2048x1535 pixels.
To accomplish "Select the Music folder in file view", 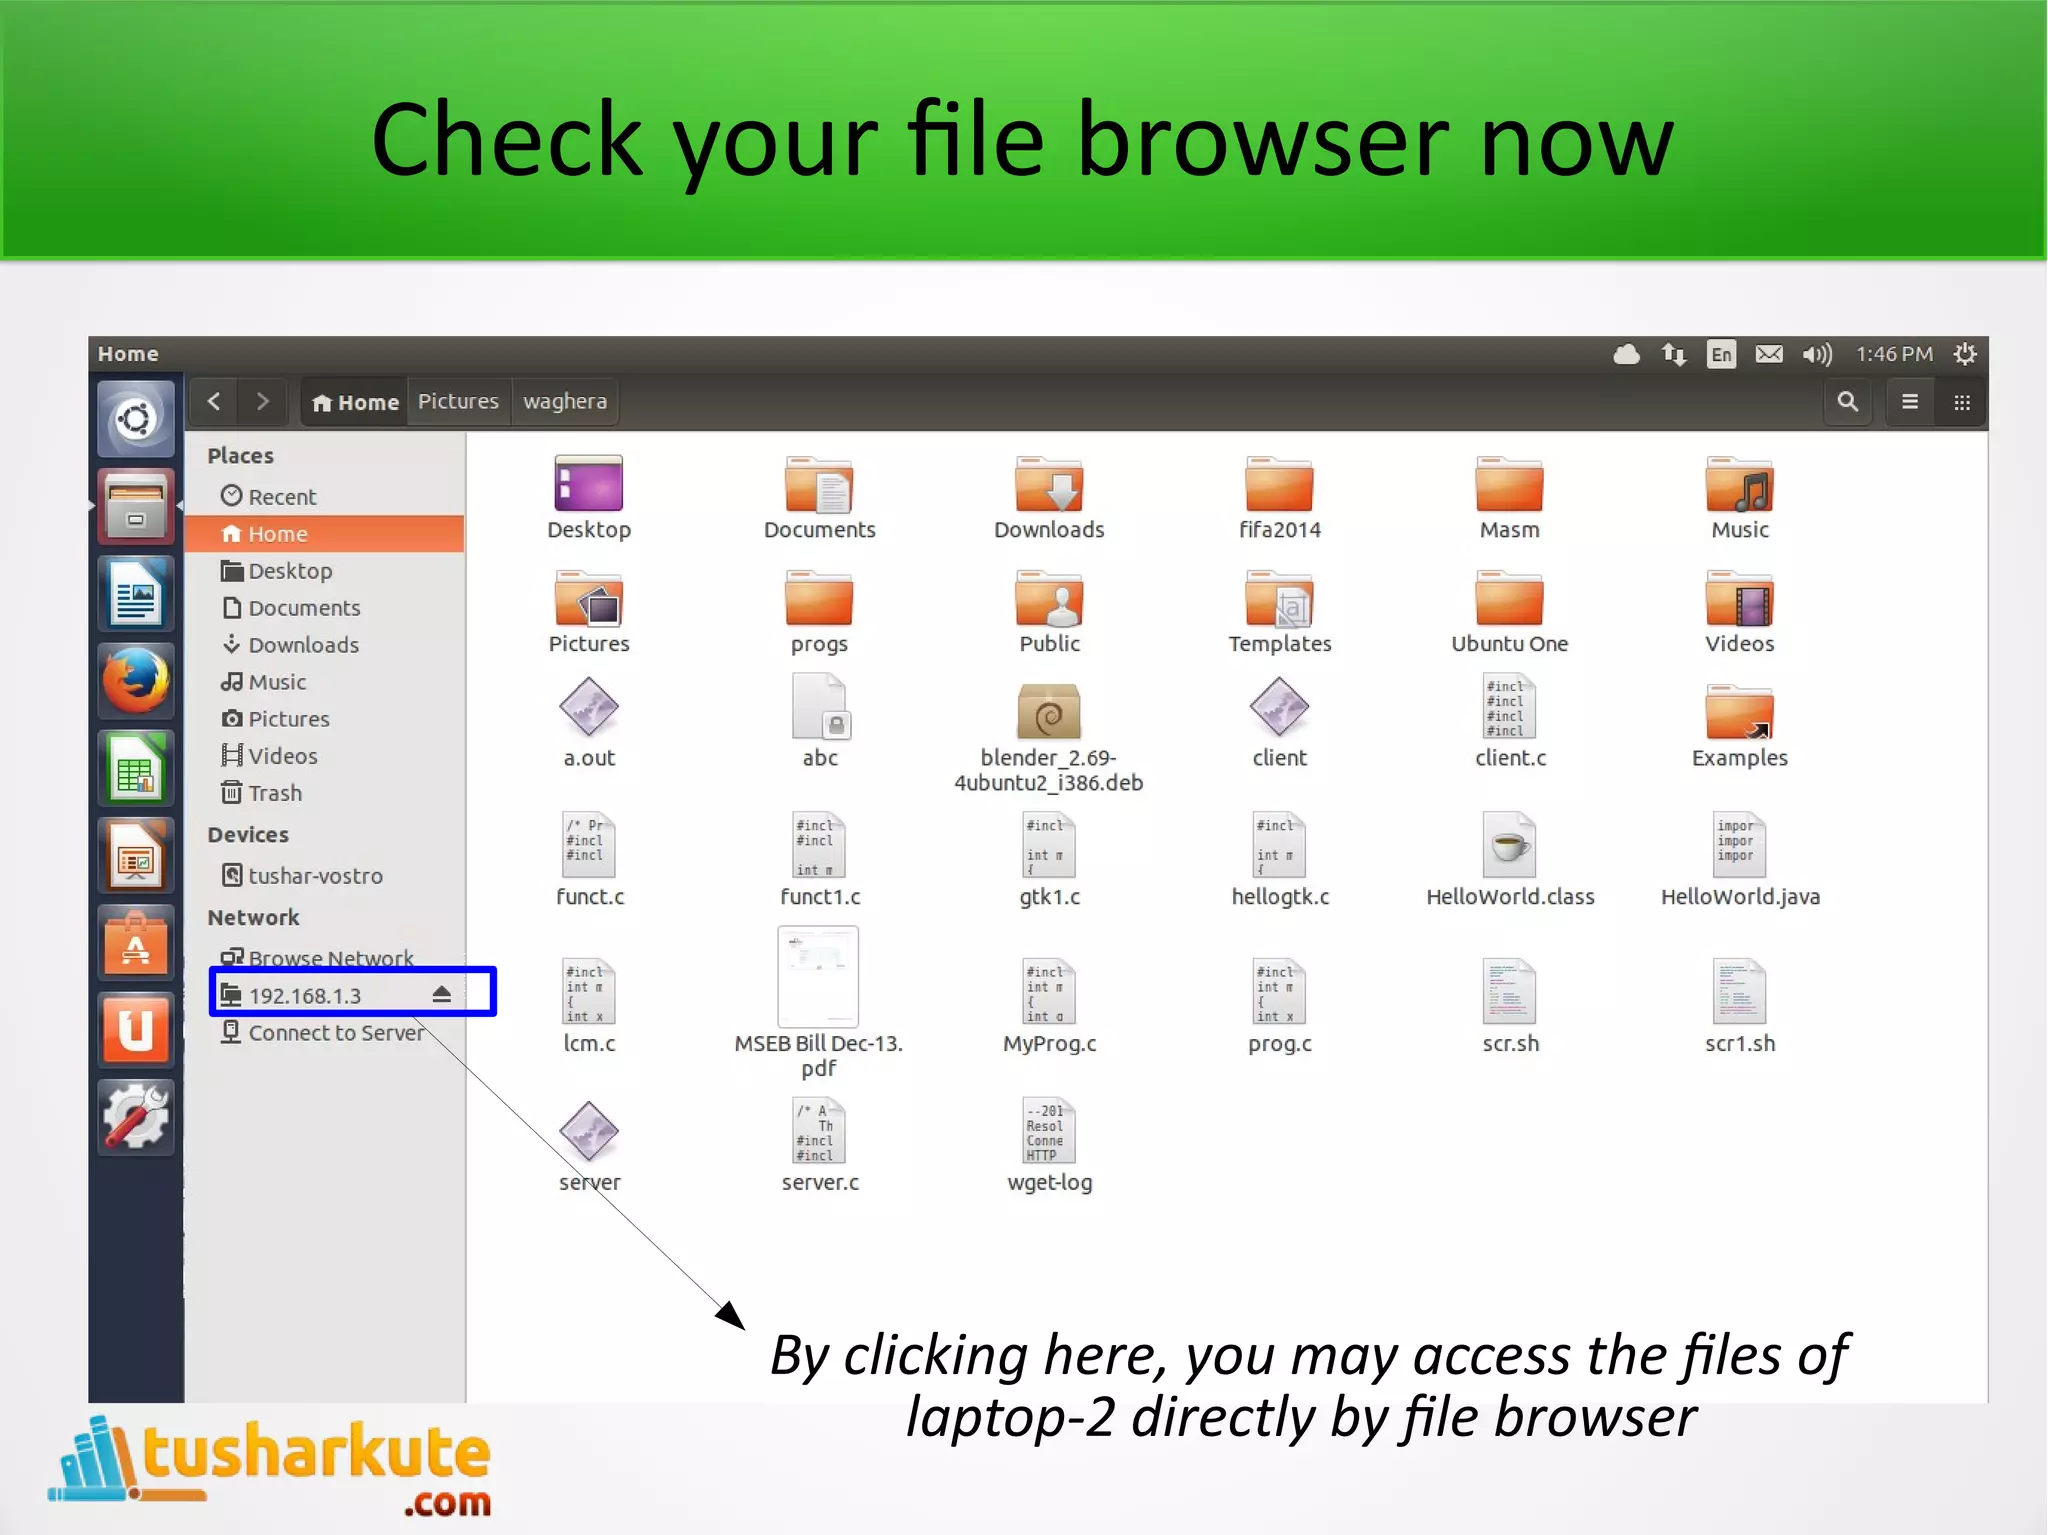I will (1739, 498).
